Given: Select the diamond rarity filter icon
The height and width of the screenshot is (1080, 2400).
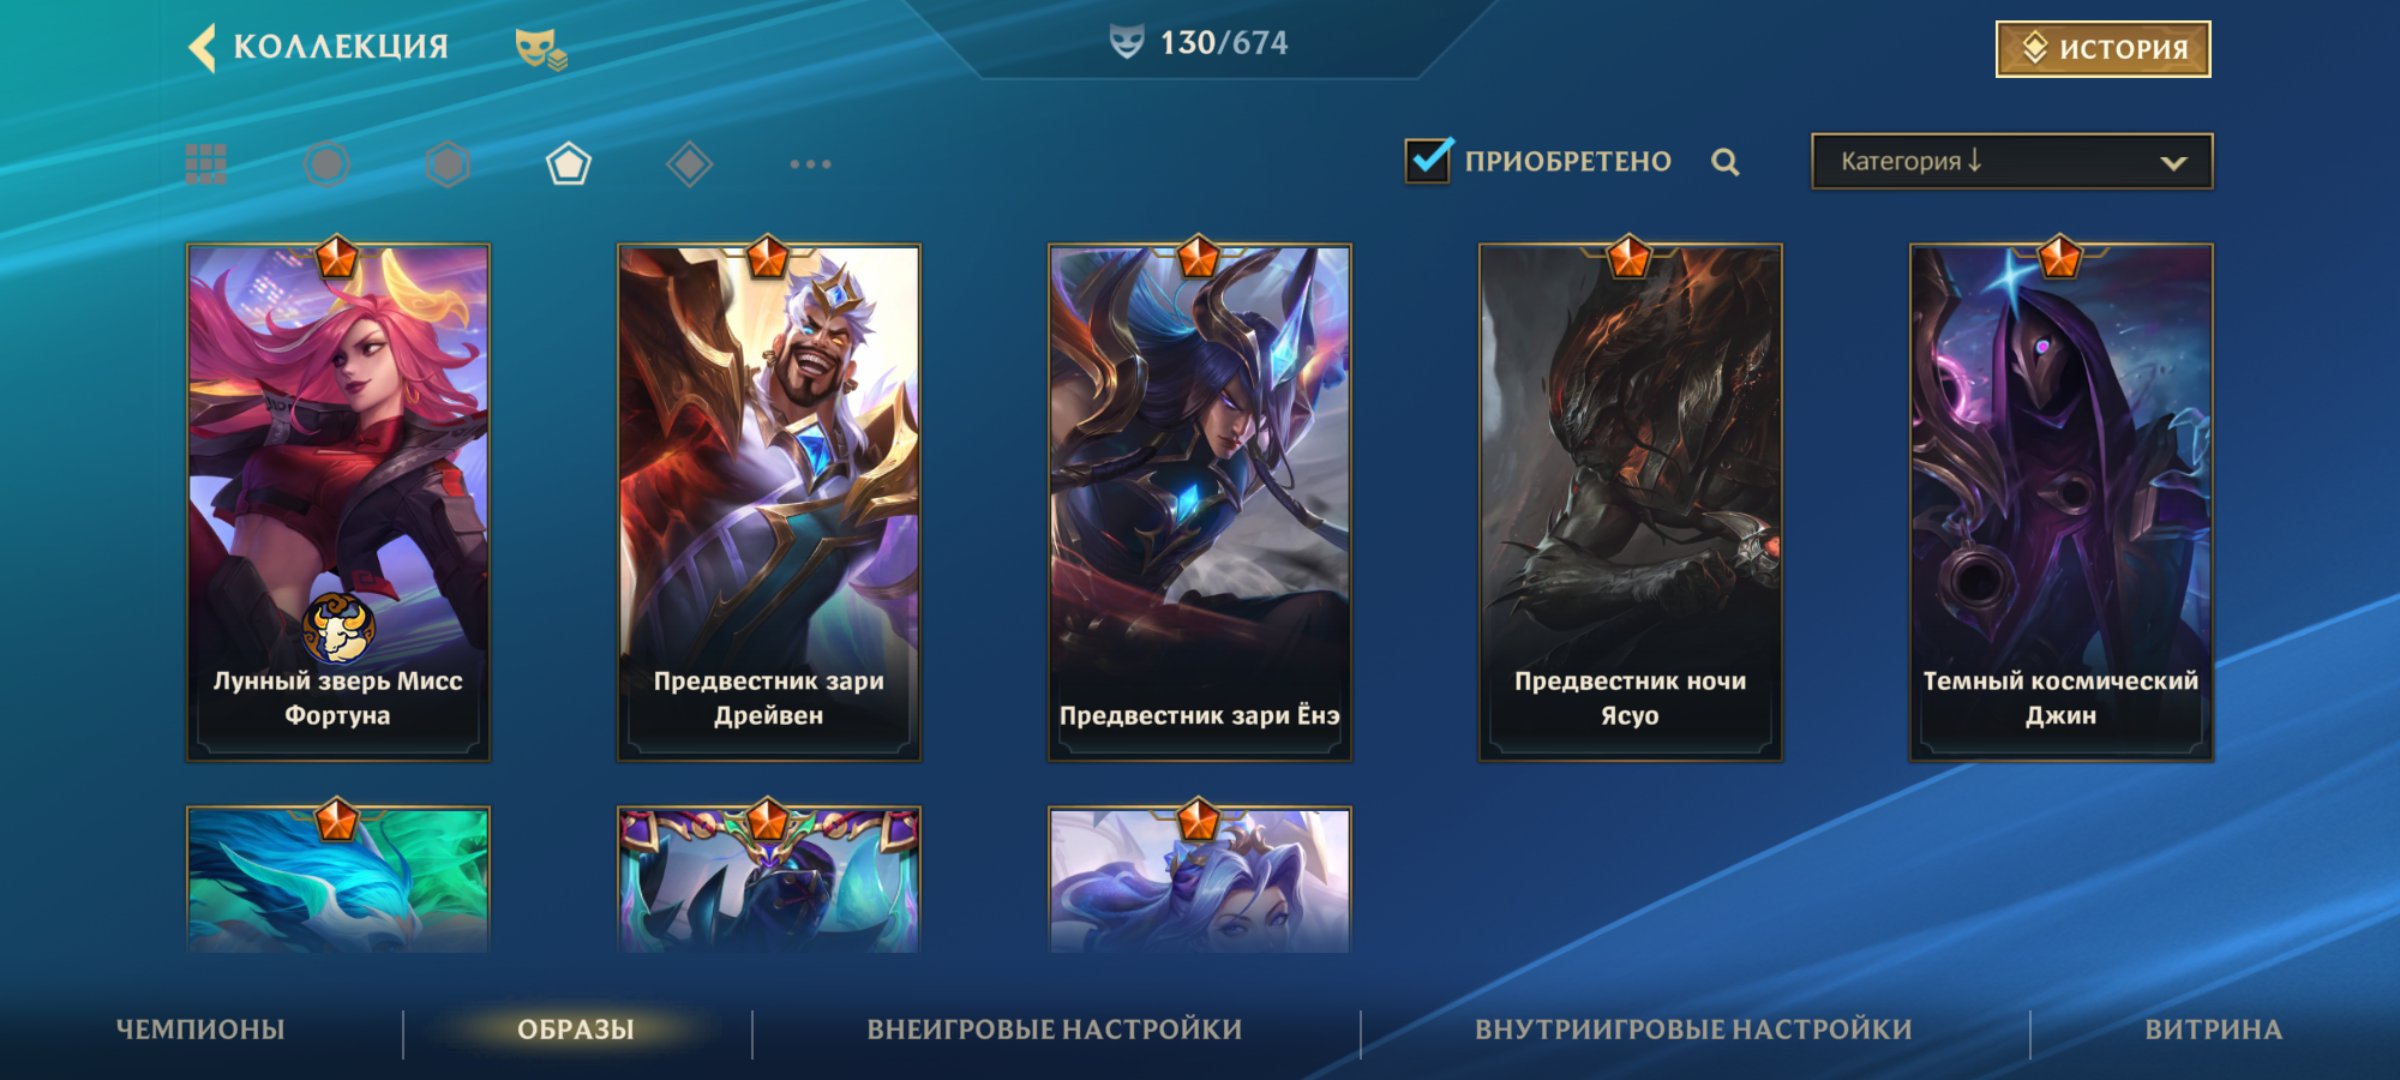Looking at the screenshot, I should click(x=690, y=164).
